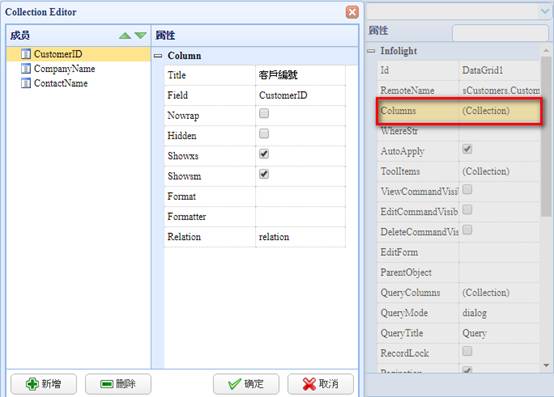The height and width of the screenshot is (397, 554).
Task: Edit the Relation value field
Action: (300, 237)
